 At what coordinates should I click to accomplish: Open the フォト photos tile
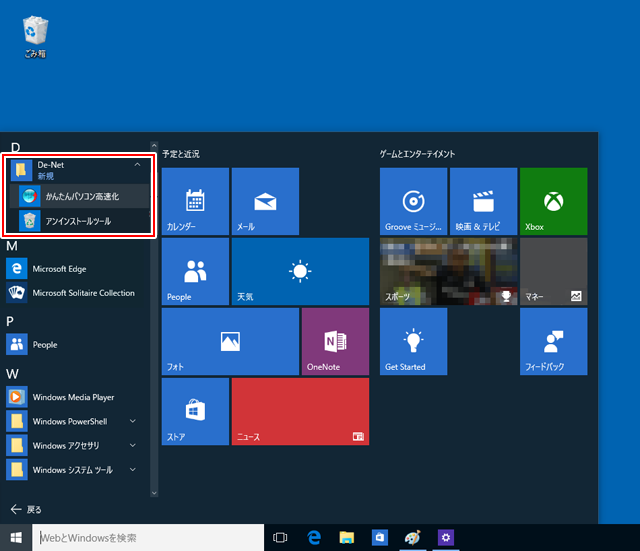pyautogui.click(x=230, y=342)
